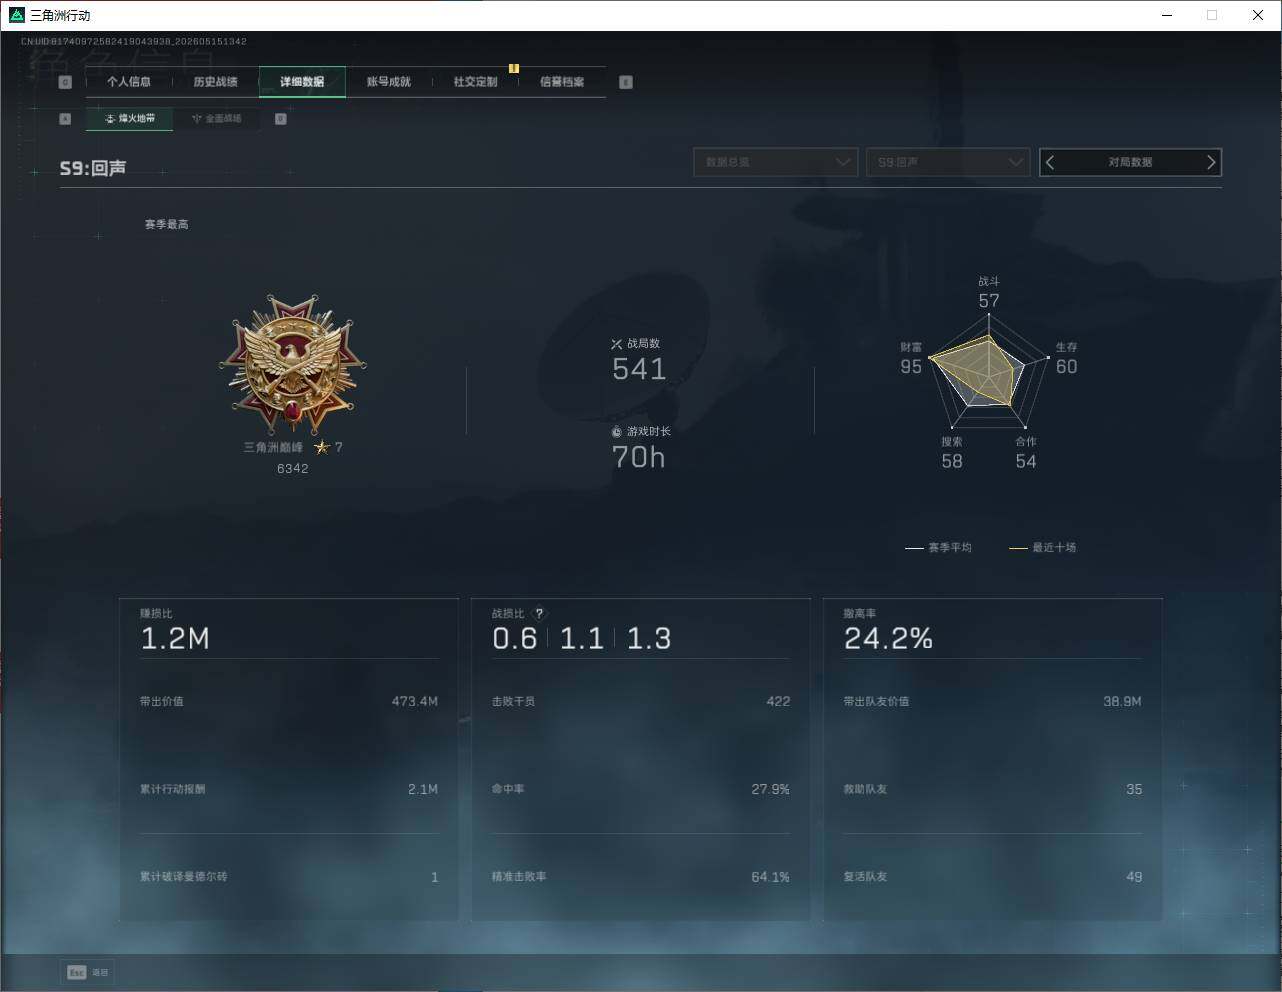The height and width of the screenshot is (992, 1282).
Task: Click the 0.6 战损比 value
Action: coord(515,639)
